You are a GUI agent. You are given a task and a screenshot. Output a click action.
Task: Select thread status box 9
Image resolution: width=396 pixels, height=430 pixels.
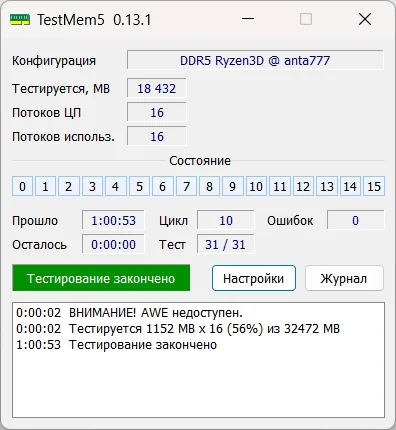(233, 186)
